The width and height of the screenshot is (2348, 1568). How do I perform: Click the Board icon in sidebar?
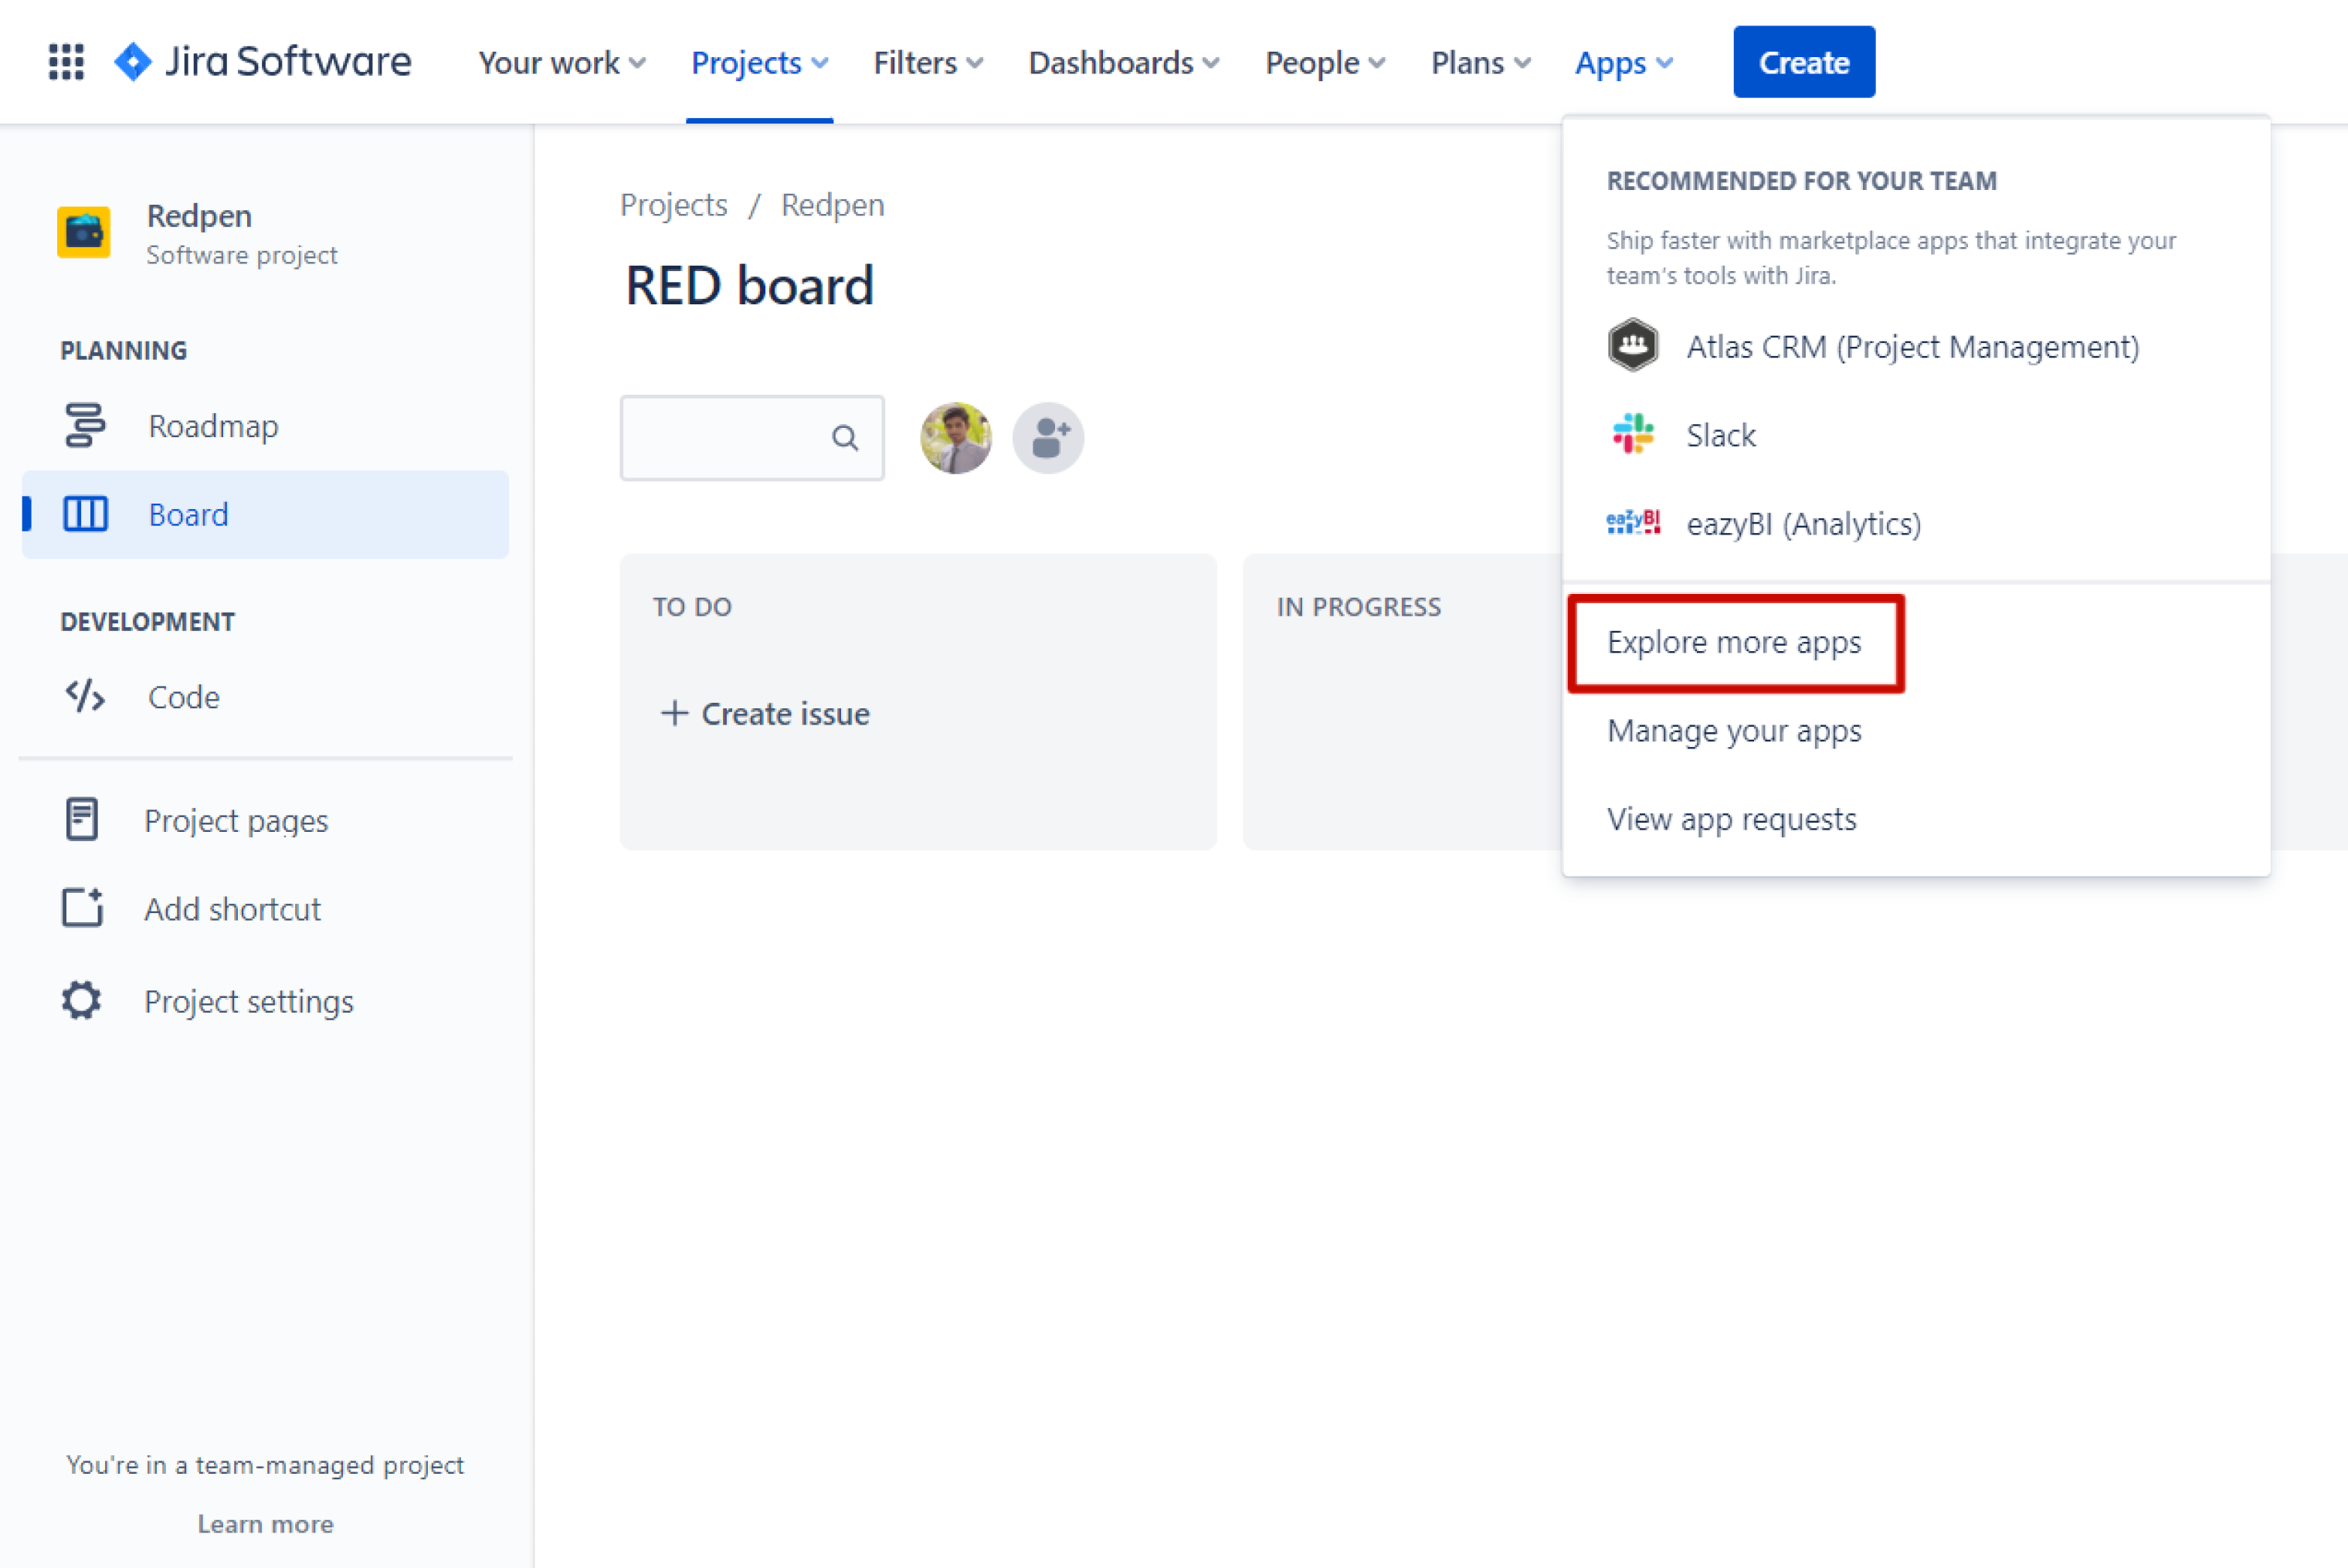(x=85, y=514)
